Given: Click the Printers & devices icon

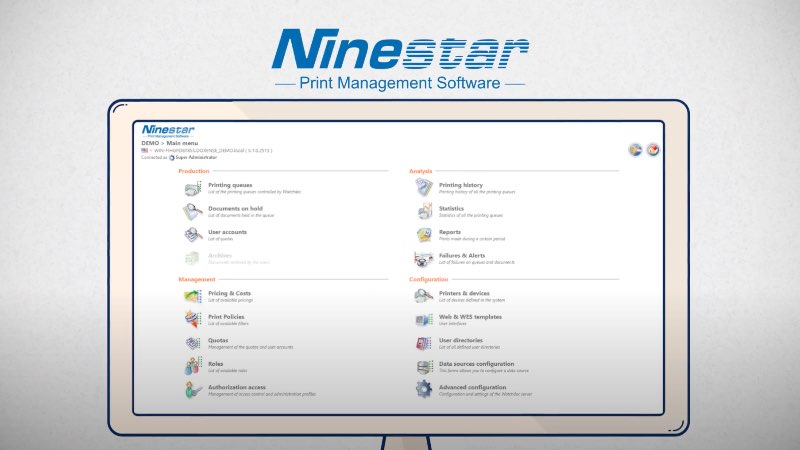Looking at the screenshot, I should pyautogui.click(x=423, y=296).
